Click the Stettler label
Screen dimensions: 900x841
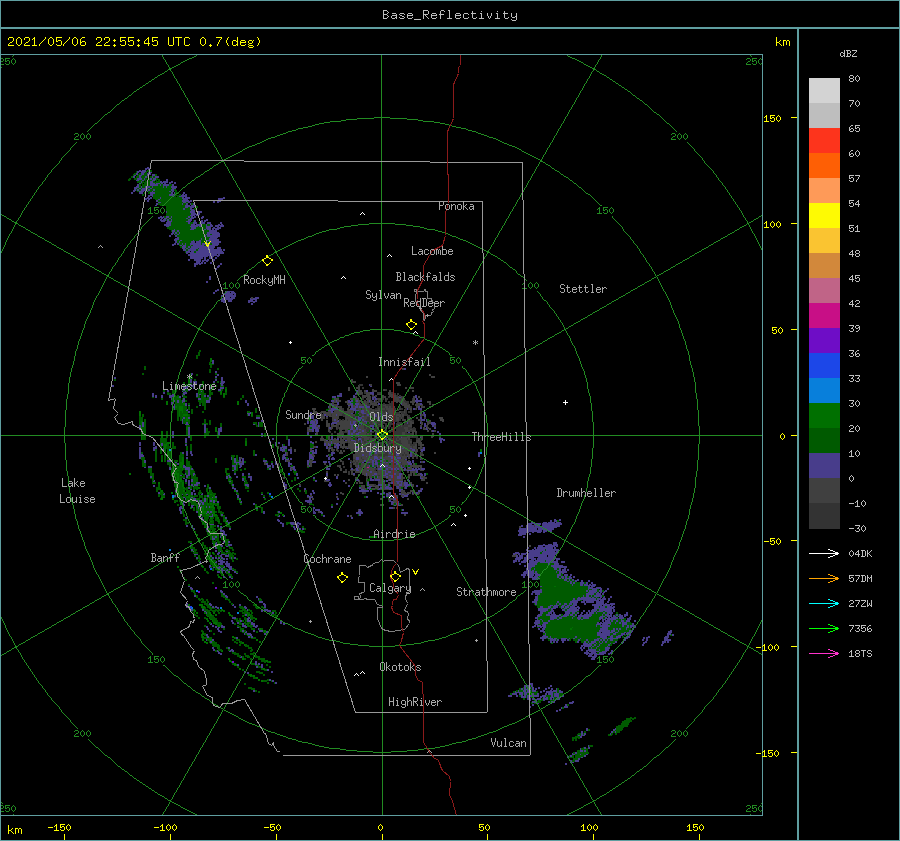point(583,289)
